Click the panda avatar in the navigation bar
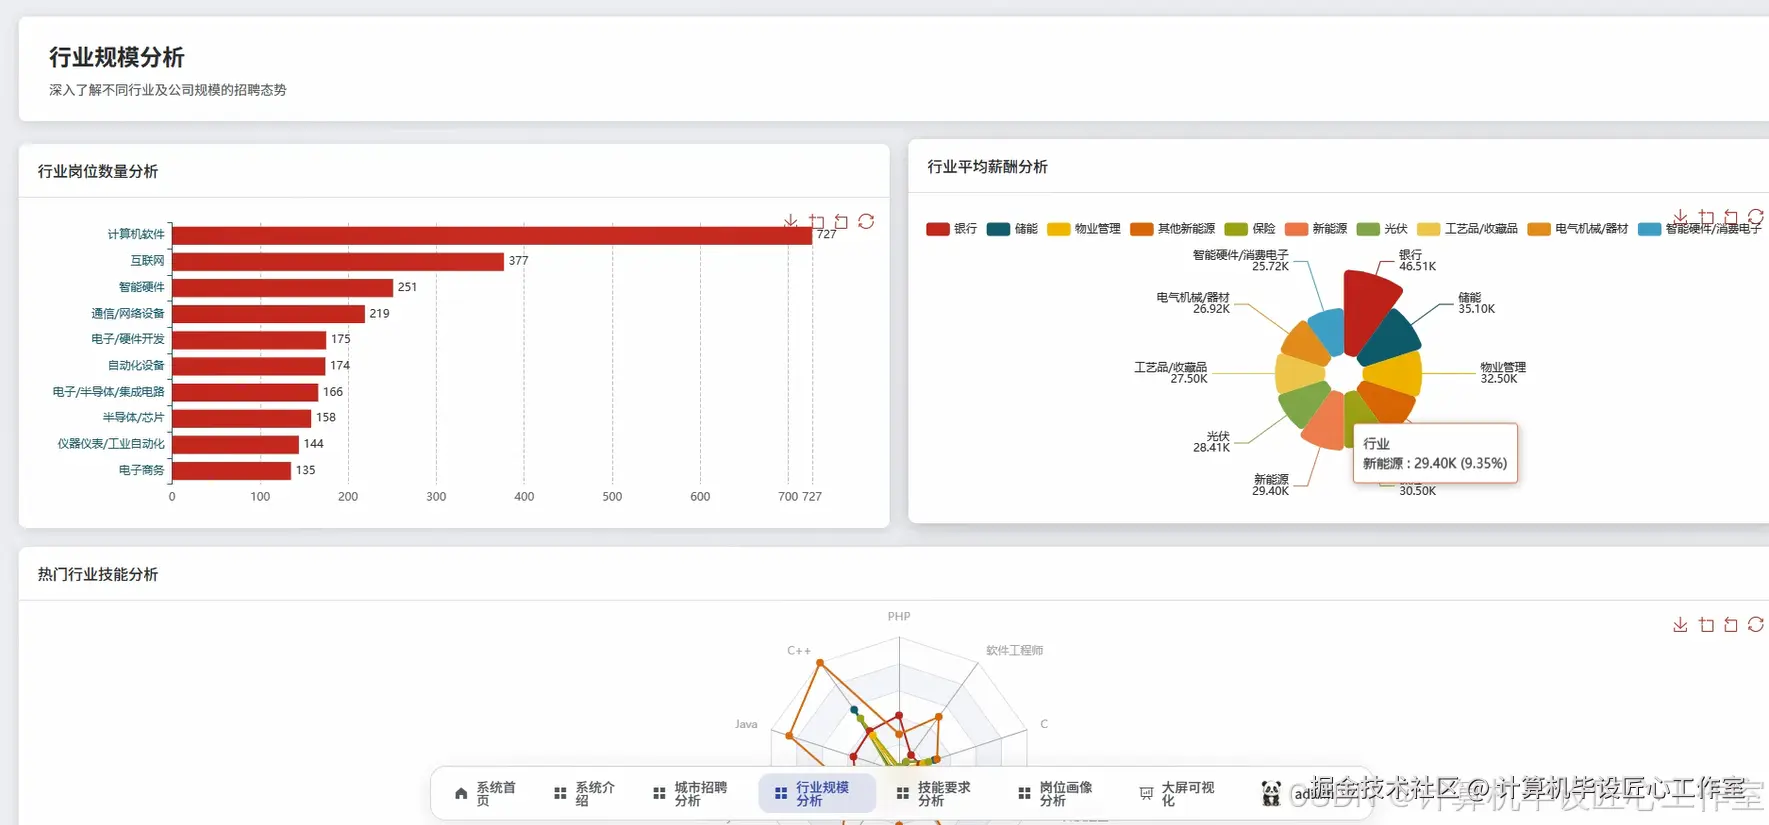The image size is (1769, 825). coord(1271,794)
